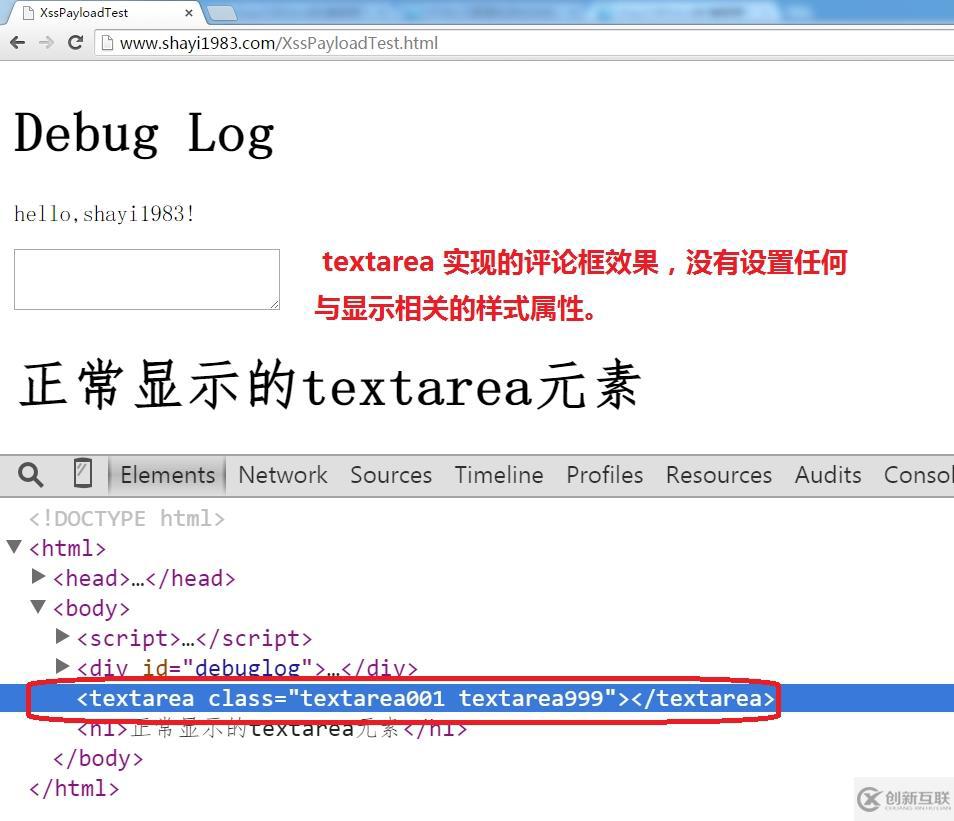
Task: Click the Debug Log heading
Action: pos(144,134)
